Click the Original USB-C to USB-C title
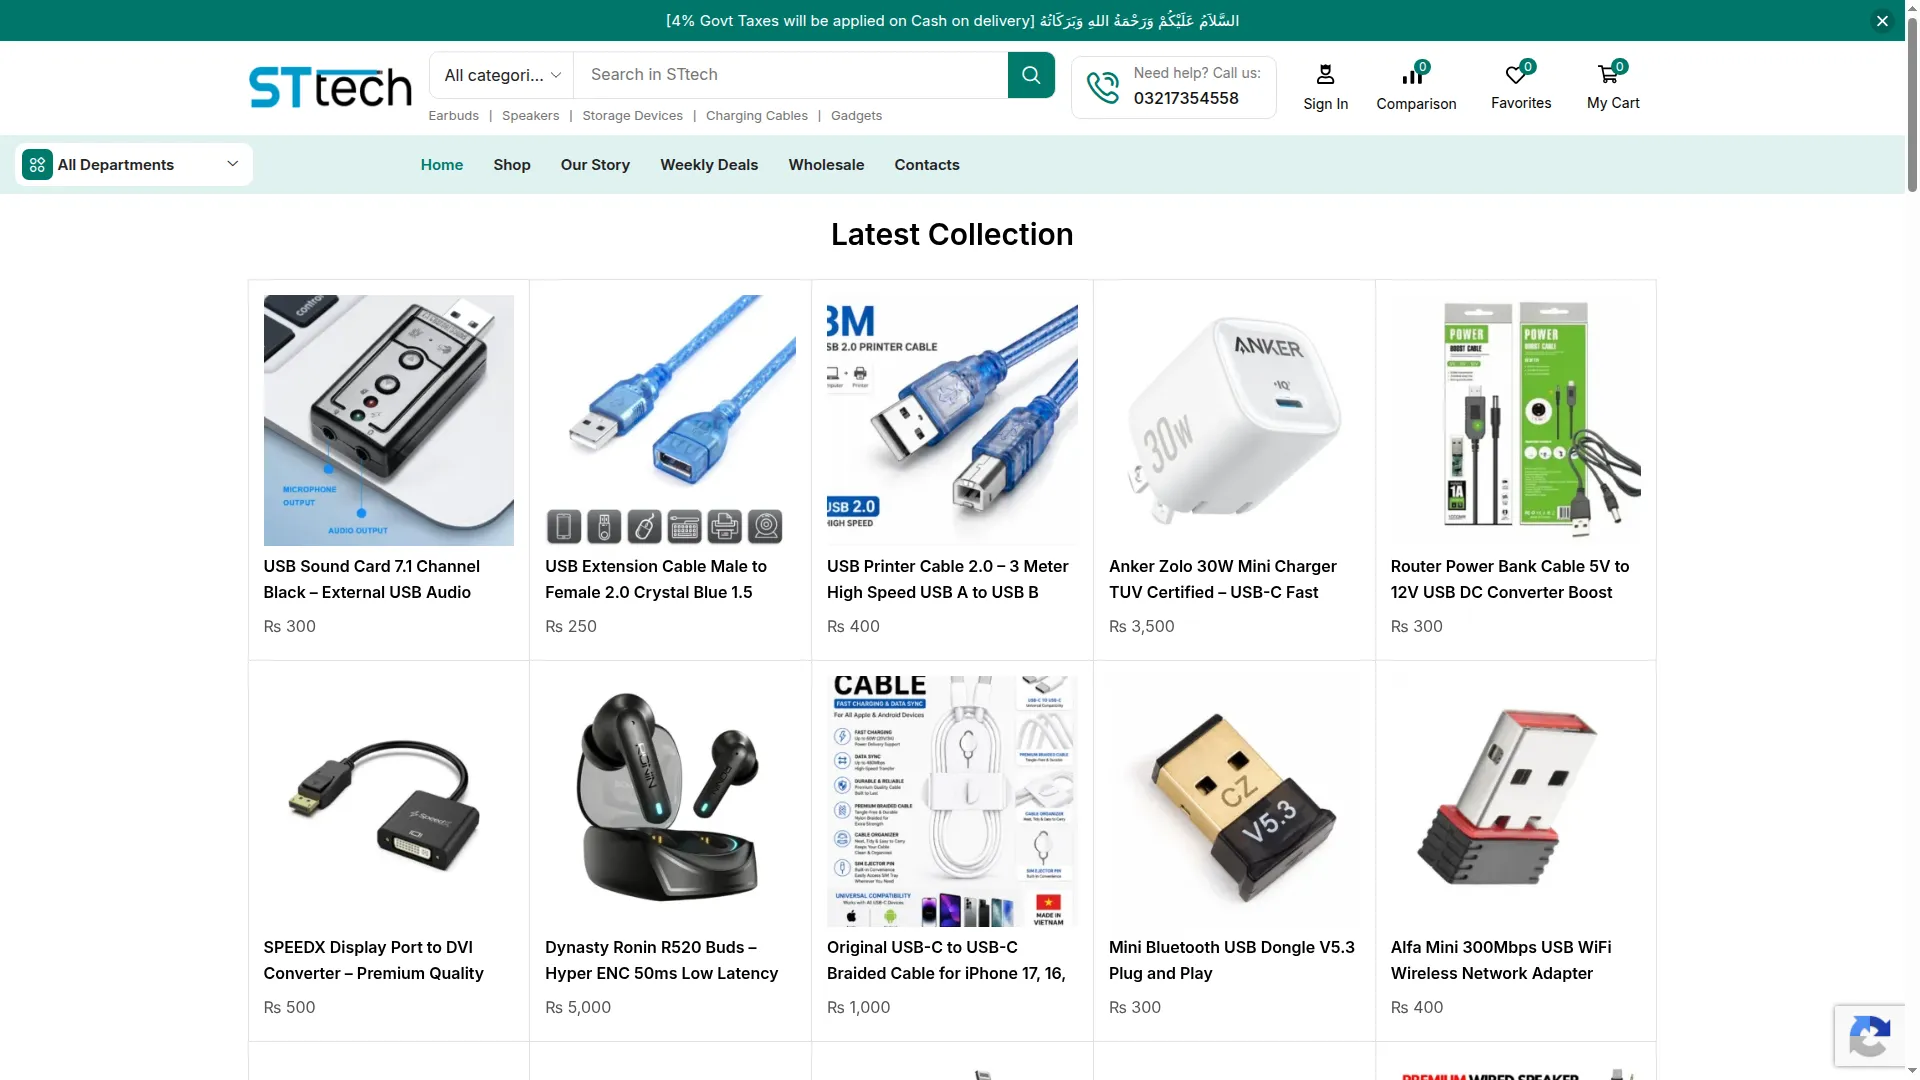This screenshot has height=1080, width=1920. [x=946, y=960]
